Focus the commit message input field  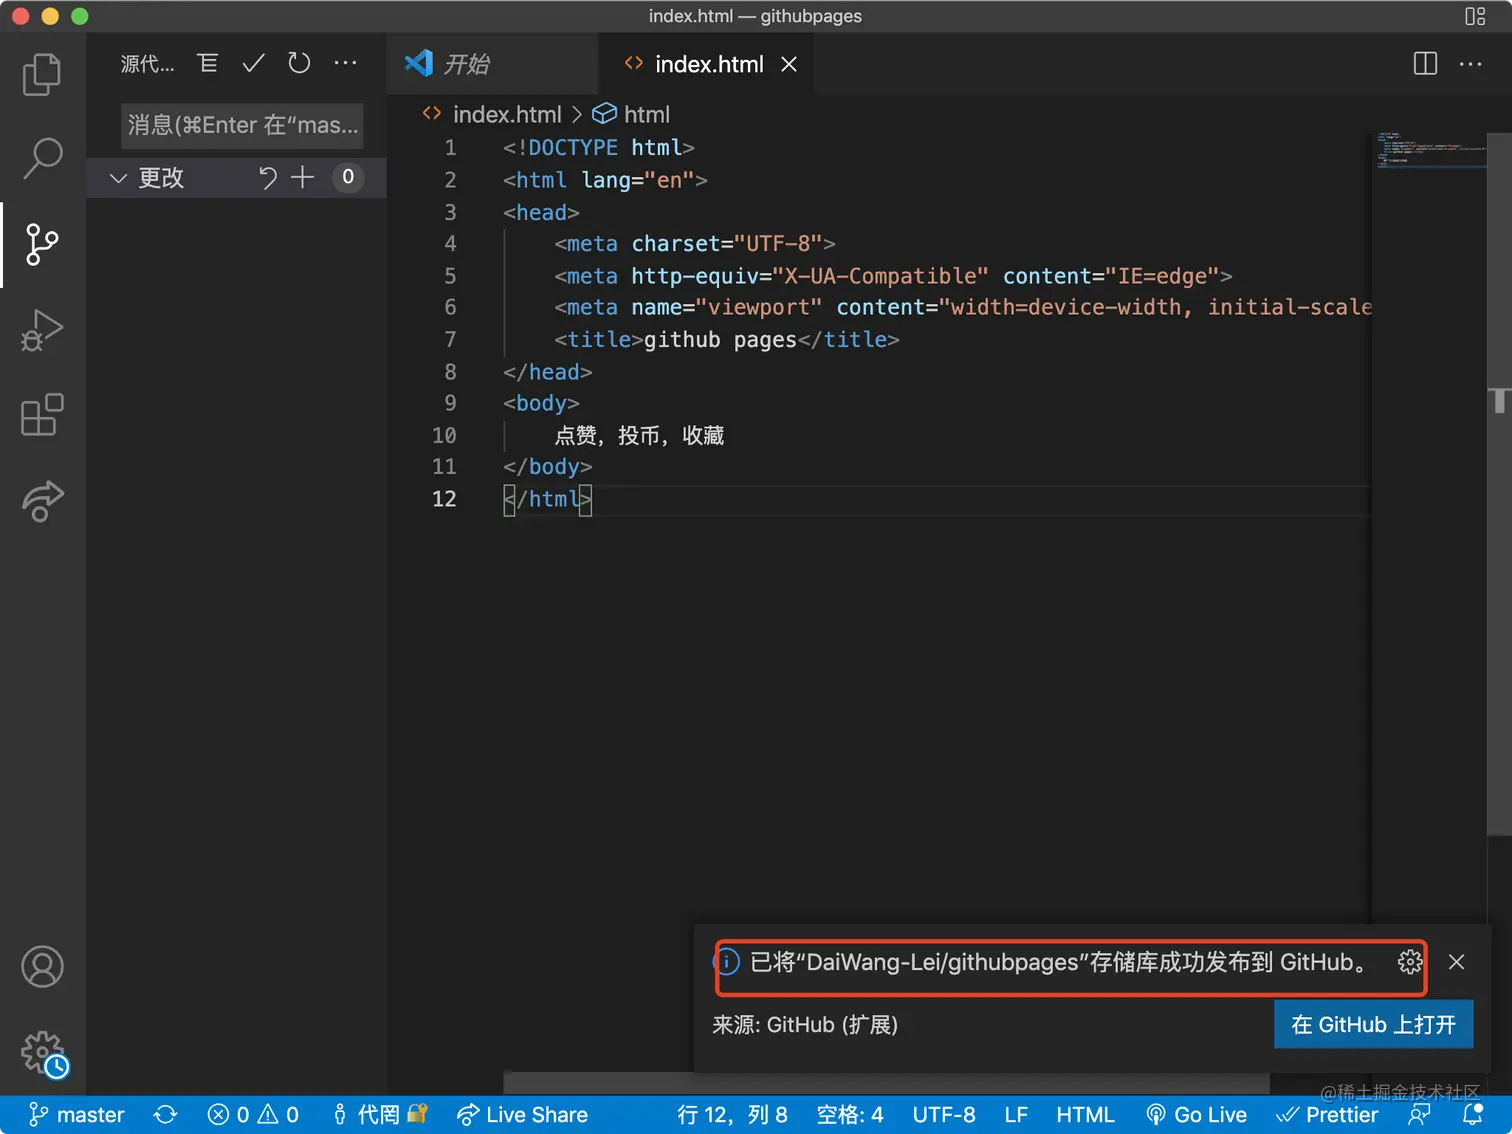point(242,125)
